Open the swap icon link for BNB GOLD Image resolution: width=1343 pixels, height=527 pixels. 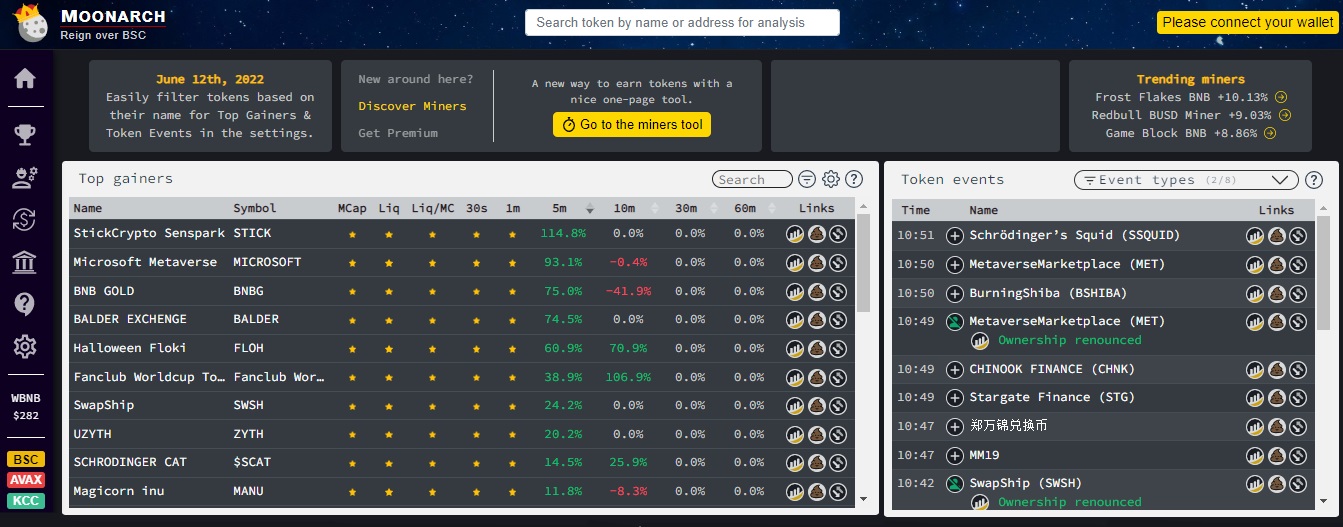point(838,292)
